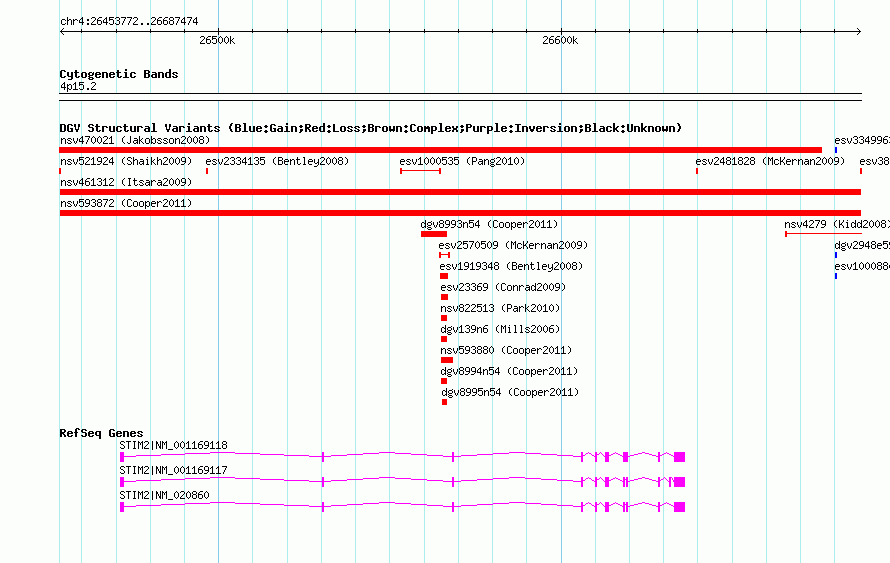This screenshot has width=890, height=563.
Task: Open transcript STIM2|NM_001169118 label
Action: click(x=173, y=446)
